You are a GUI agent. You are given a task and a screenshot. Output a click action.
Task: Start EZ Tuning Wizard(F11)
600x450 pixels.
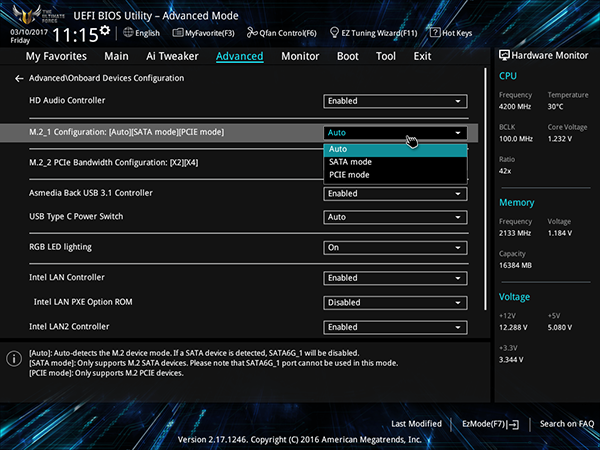(x=375, y=33)
